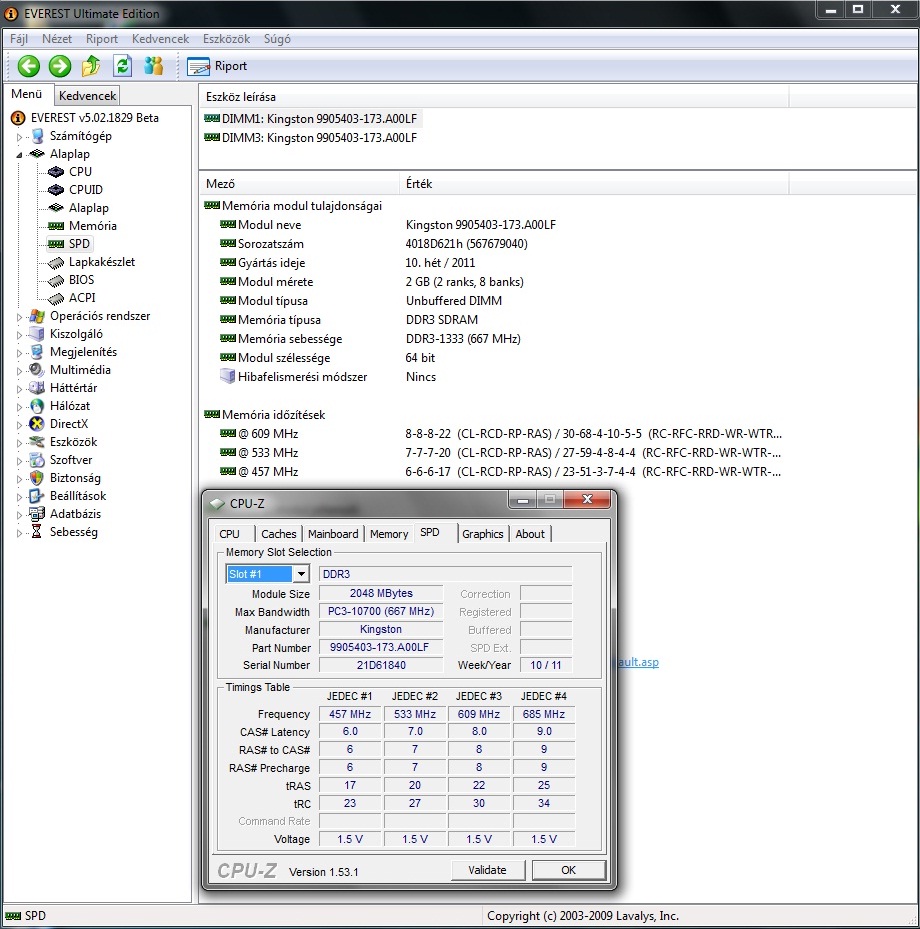Open the Memória tree item
The image size is (920, 929).
click(92, 226)
